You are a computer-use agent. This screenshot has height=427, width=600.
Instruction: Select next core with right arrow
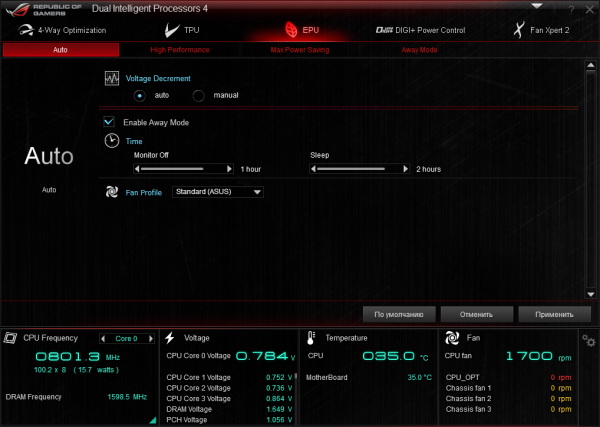pos(151,339)
